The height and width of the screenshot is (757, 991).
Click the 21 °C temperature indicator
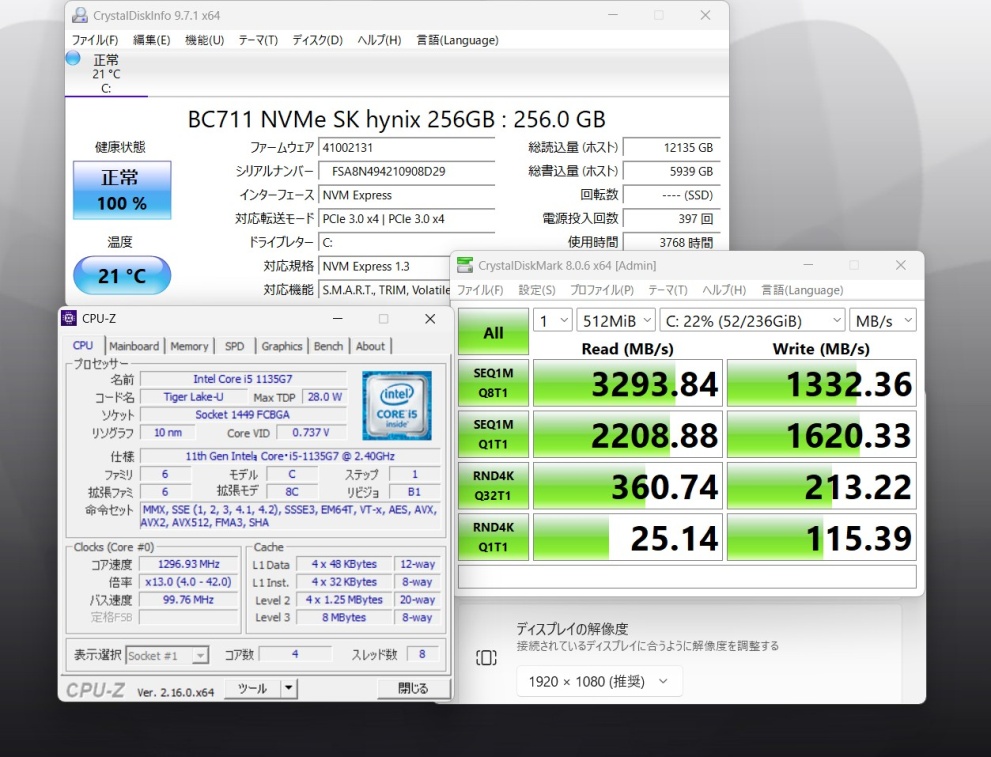tap(122, 276)
